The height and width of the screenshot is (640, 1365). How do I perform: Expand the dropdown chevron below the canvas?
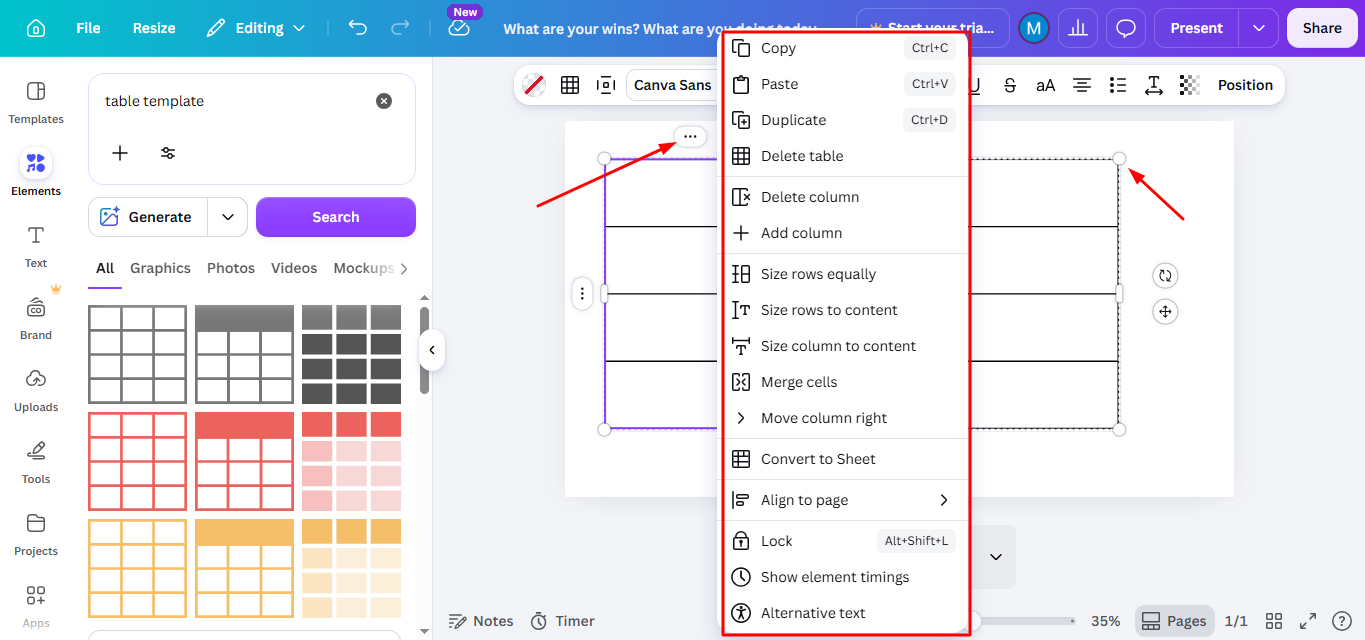996,557
